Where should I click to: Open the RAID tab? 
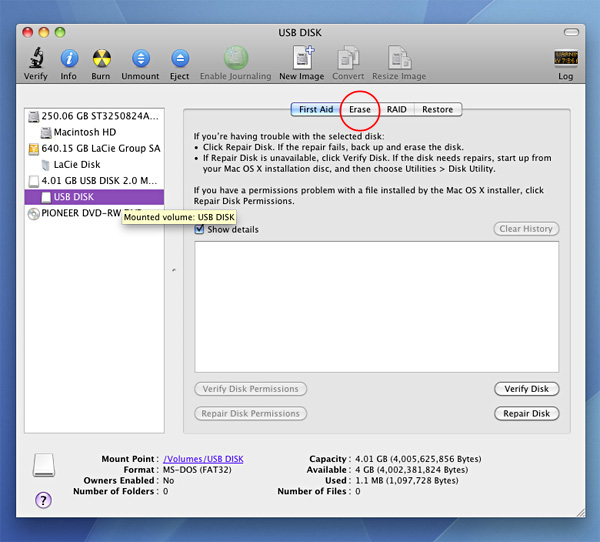(x=396, y=109)
